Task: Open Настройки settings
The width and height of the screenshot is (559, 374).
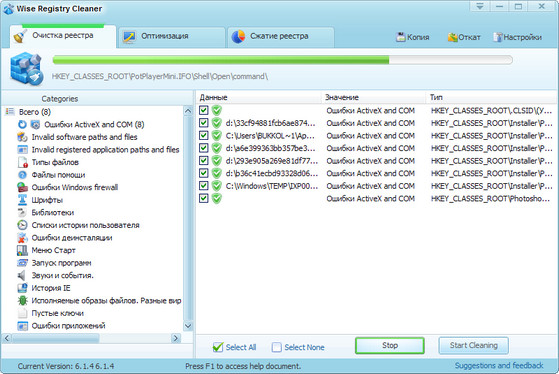Action: pos(518,37)
